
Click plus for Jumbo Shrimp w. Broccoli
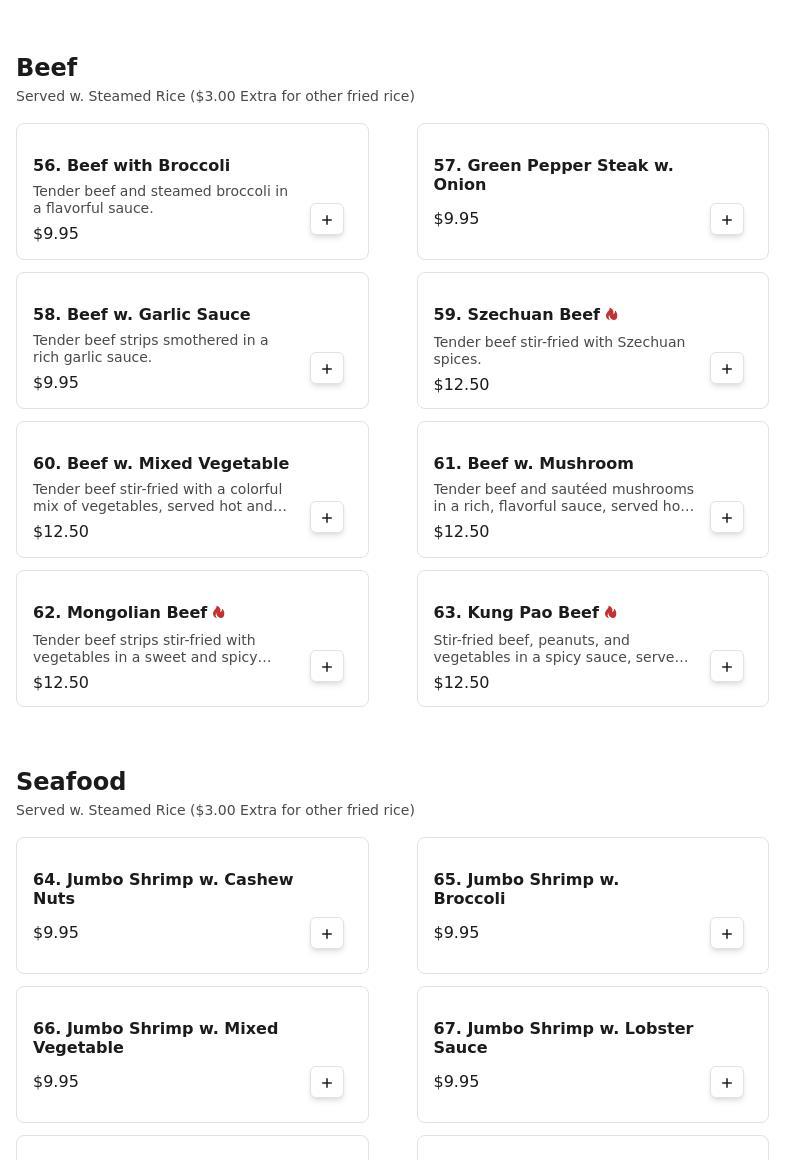point(727,934)
